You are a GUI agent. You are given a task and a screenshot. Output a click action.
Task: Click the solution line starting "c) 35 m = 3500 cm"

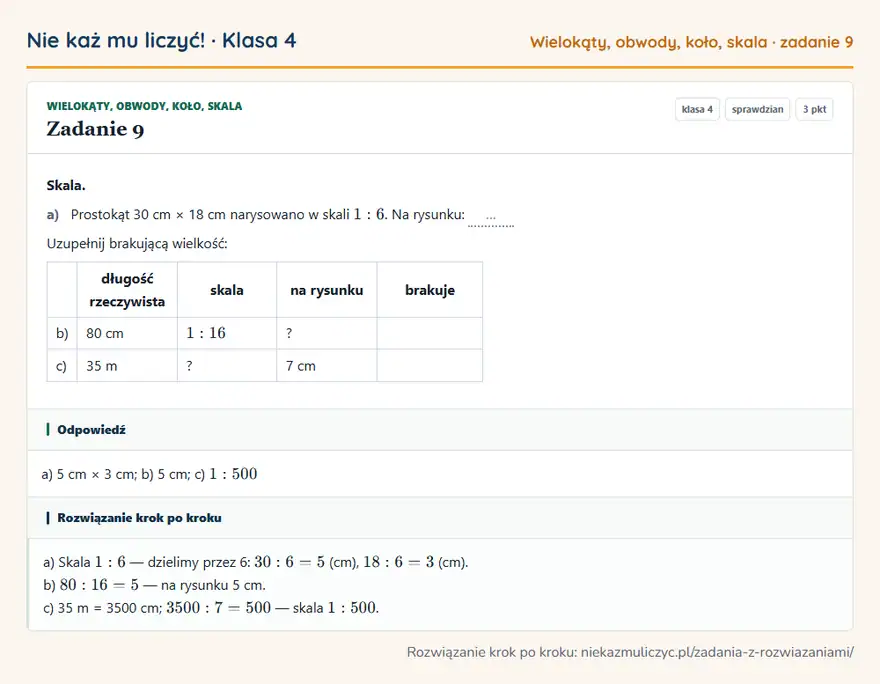coord(211,608)
